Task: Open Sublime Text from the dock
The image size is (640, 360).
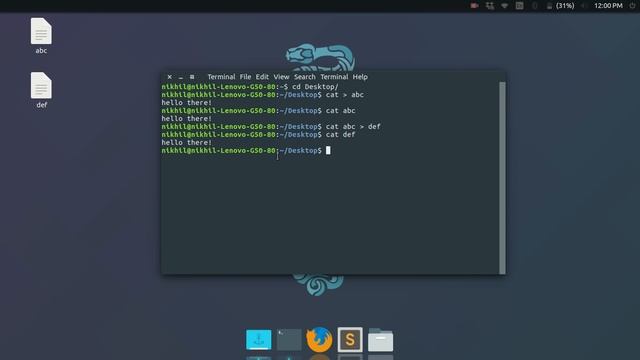Action: [x=350, y=340]
